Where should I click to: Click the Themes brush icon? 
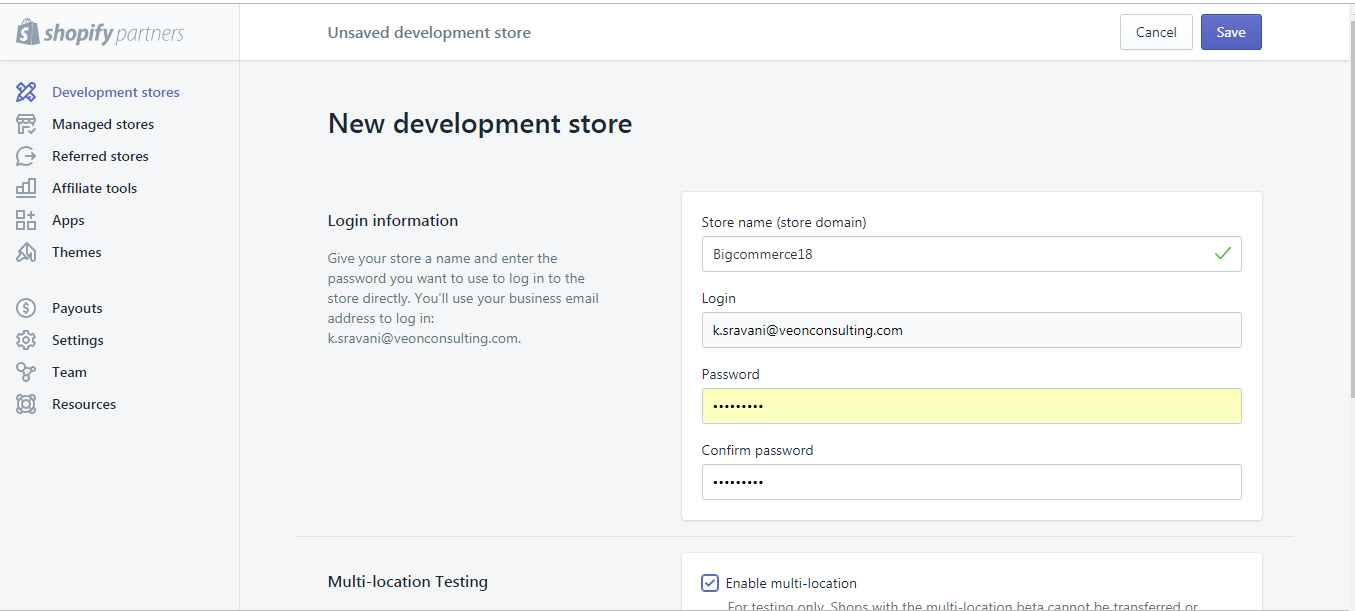tap(26, 252)
